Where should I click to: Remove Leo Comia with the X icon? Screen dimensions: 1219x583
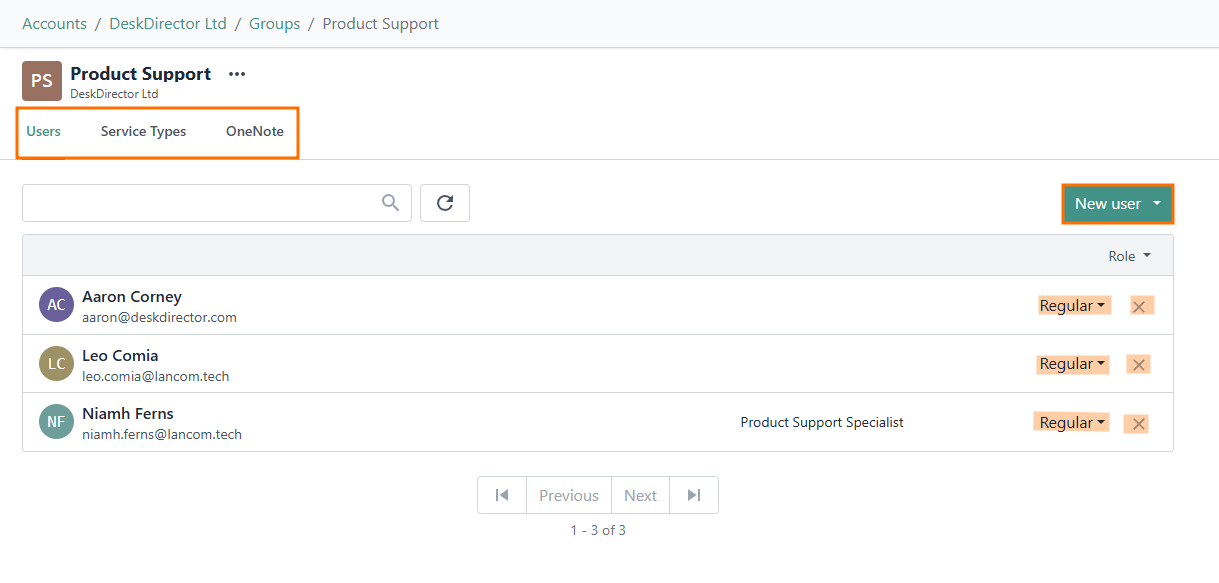point(1138,364)
